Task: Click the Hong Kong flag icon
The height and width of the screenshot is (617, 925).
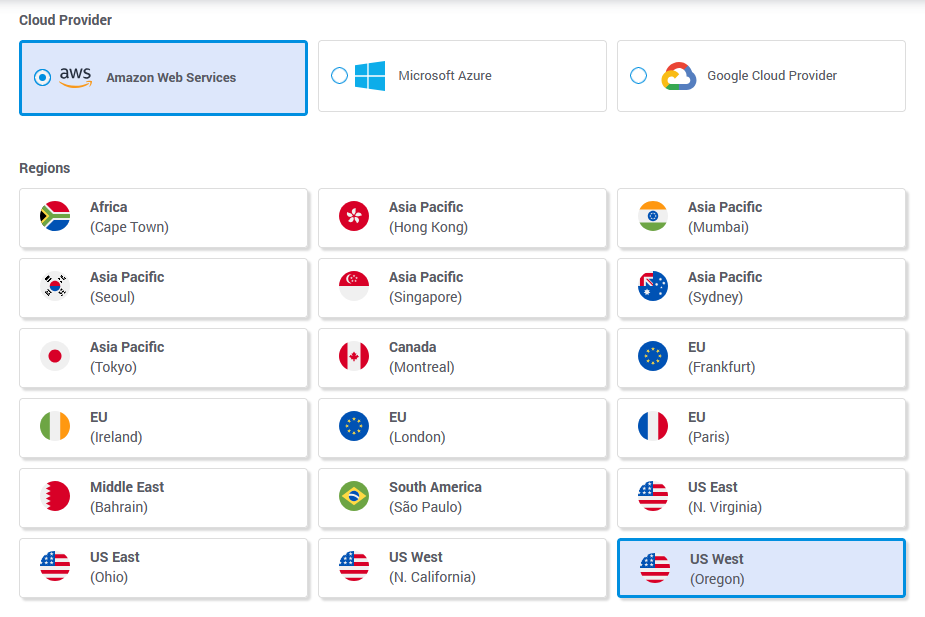Action: pos(354,217)
